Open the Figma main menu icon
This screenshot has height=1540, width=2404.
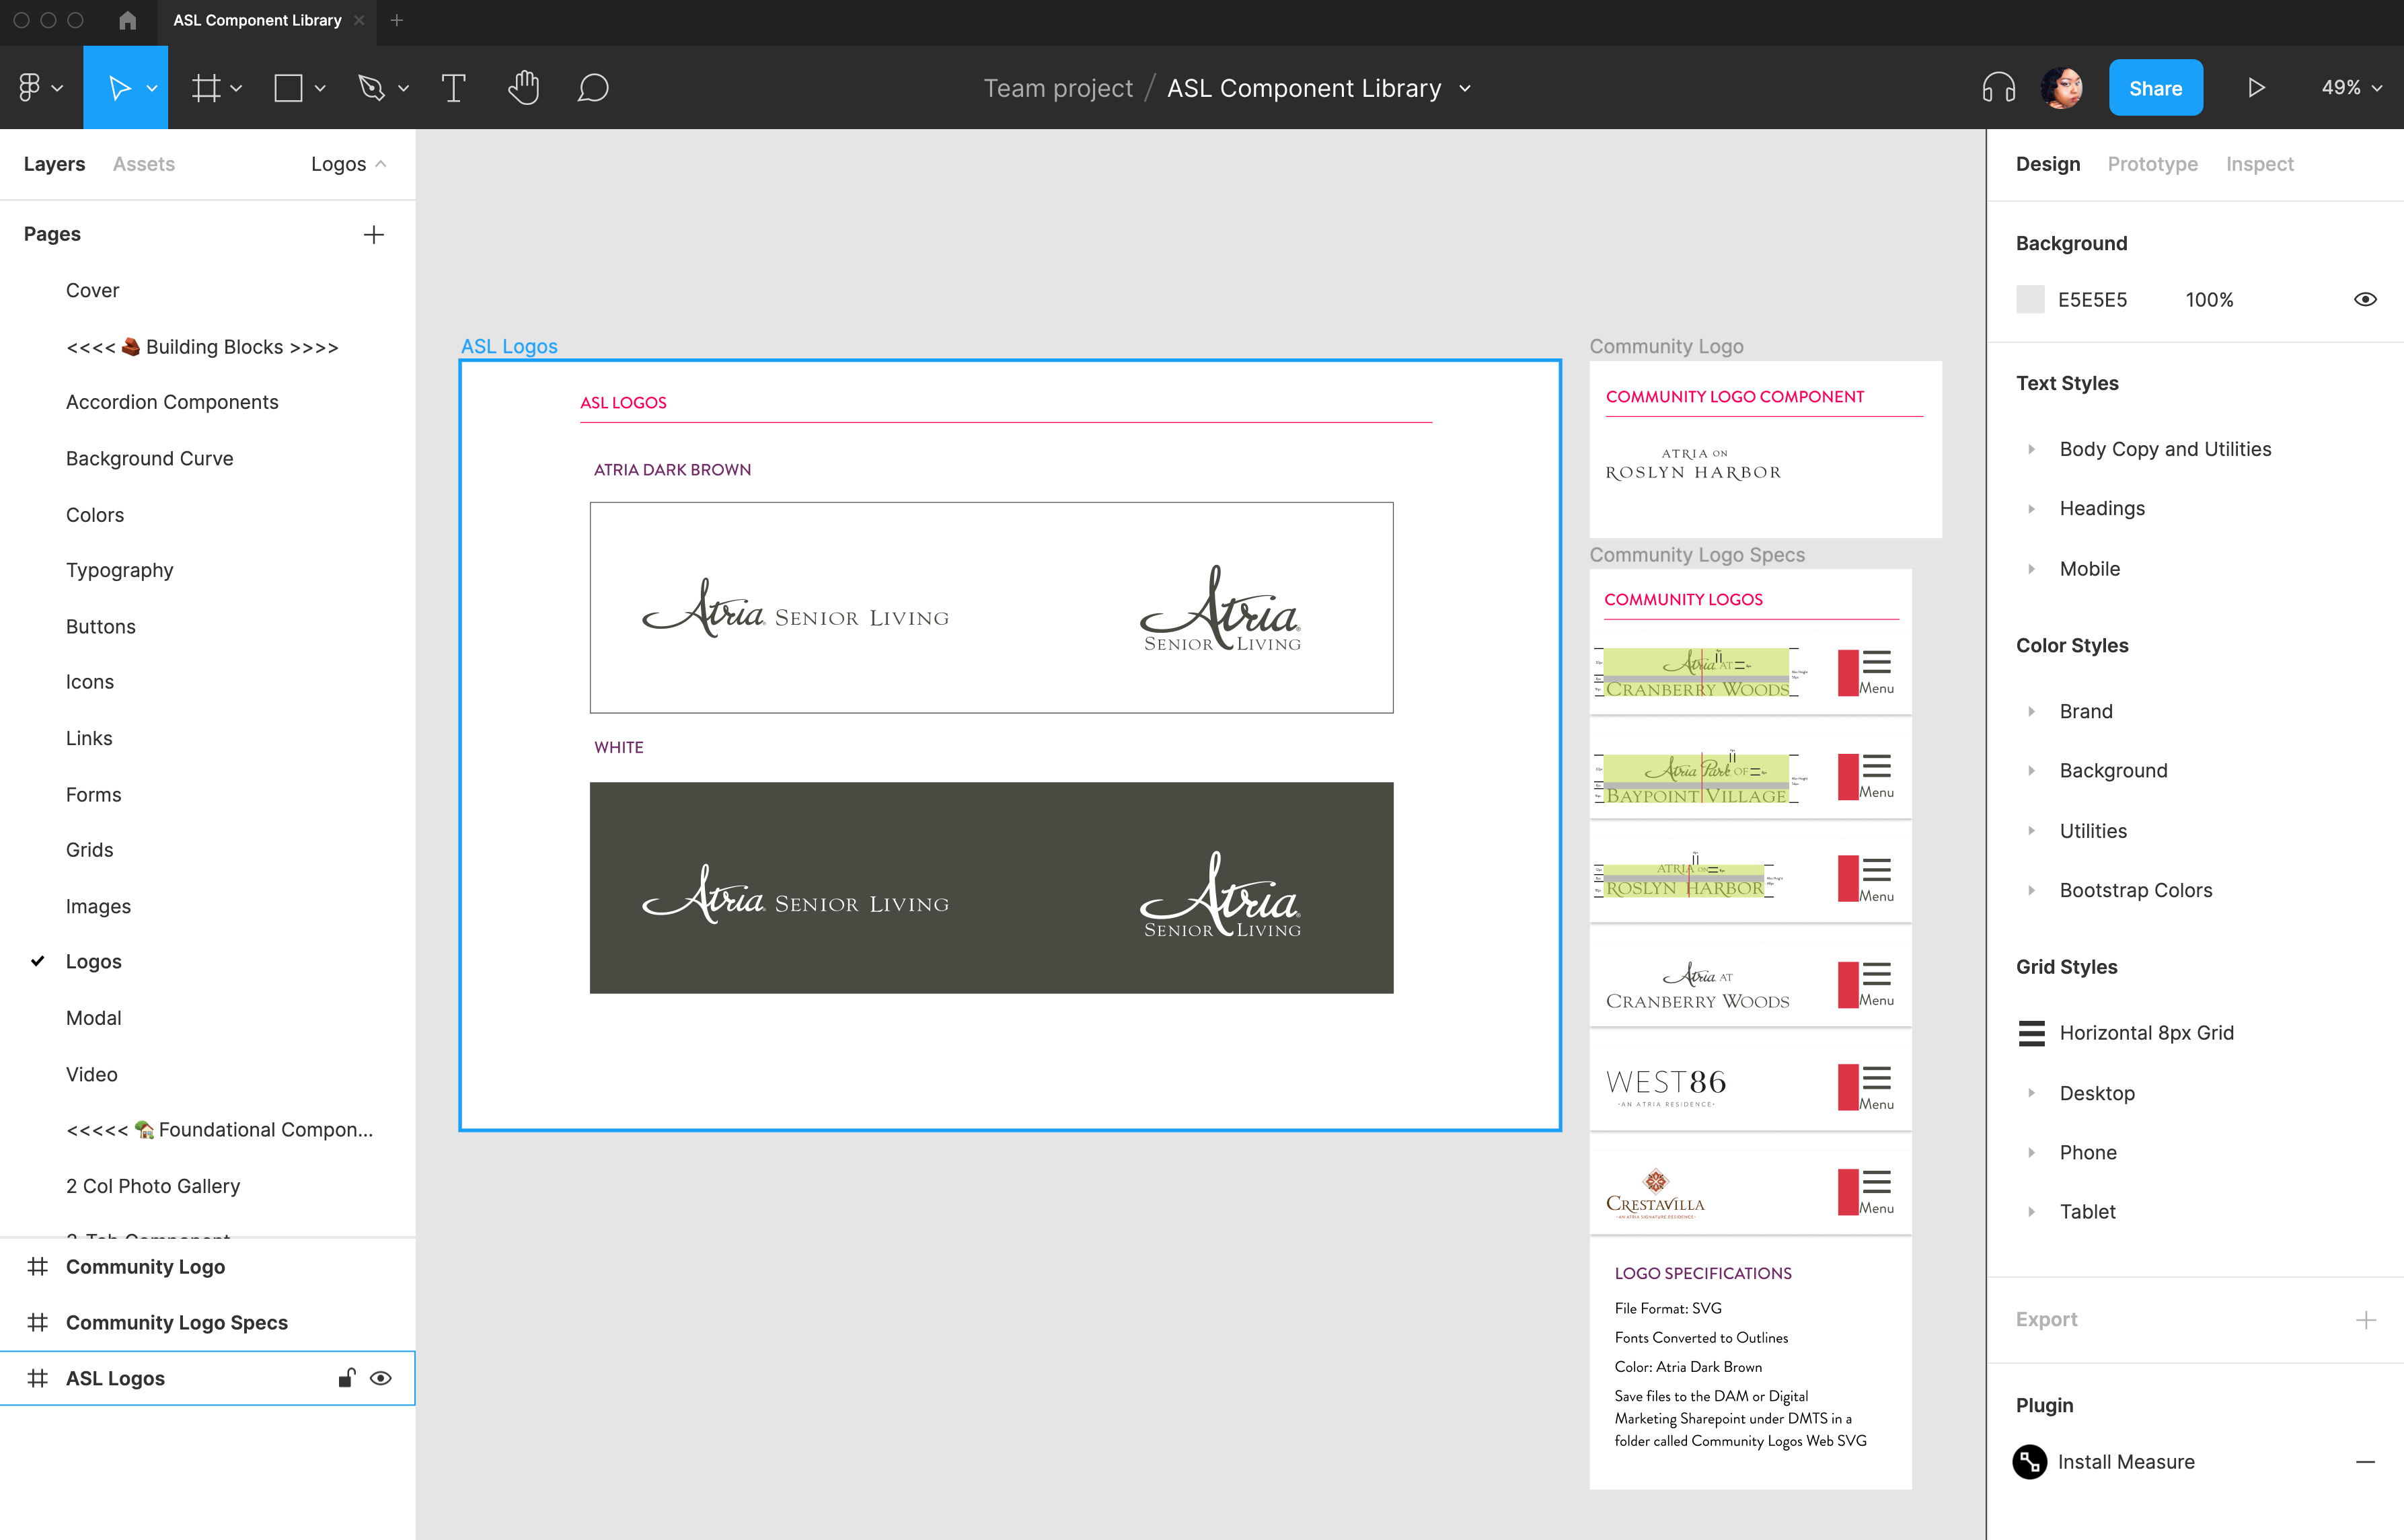point(29,88)
